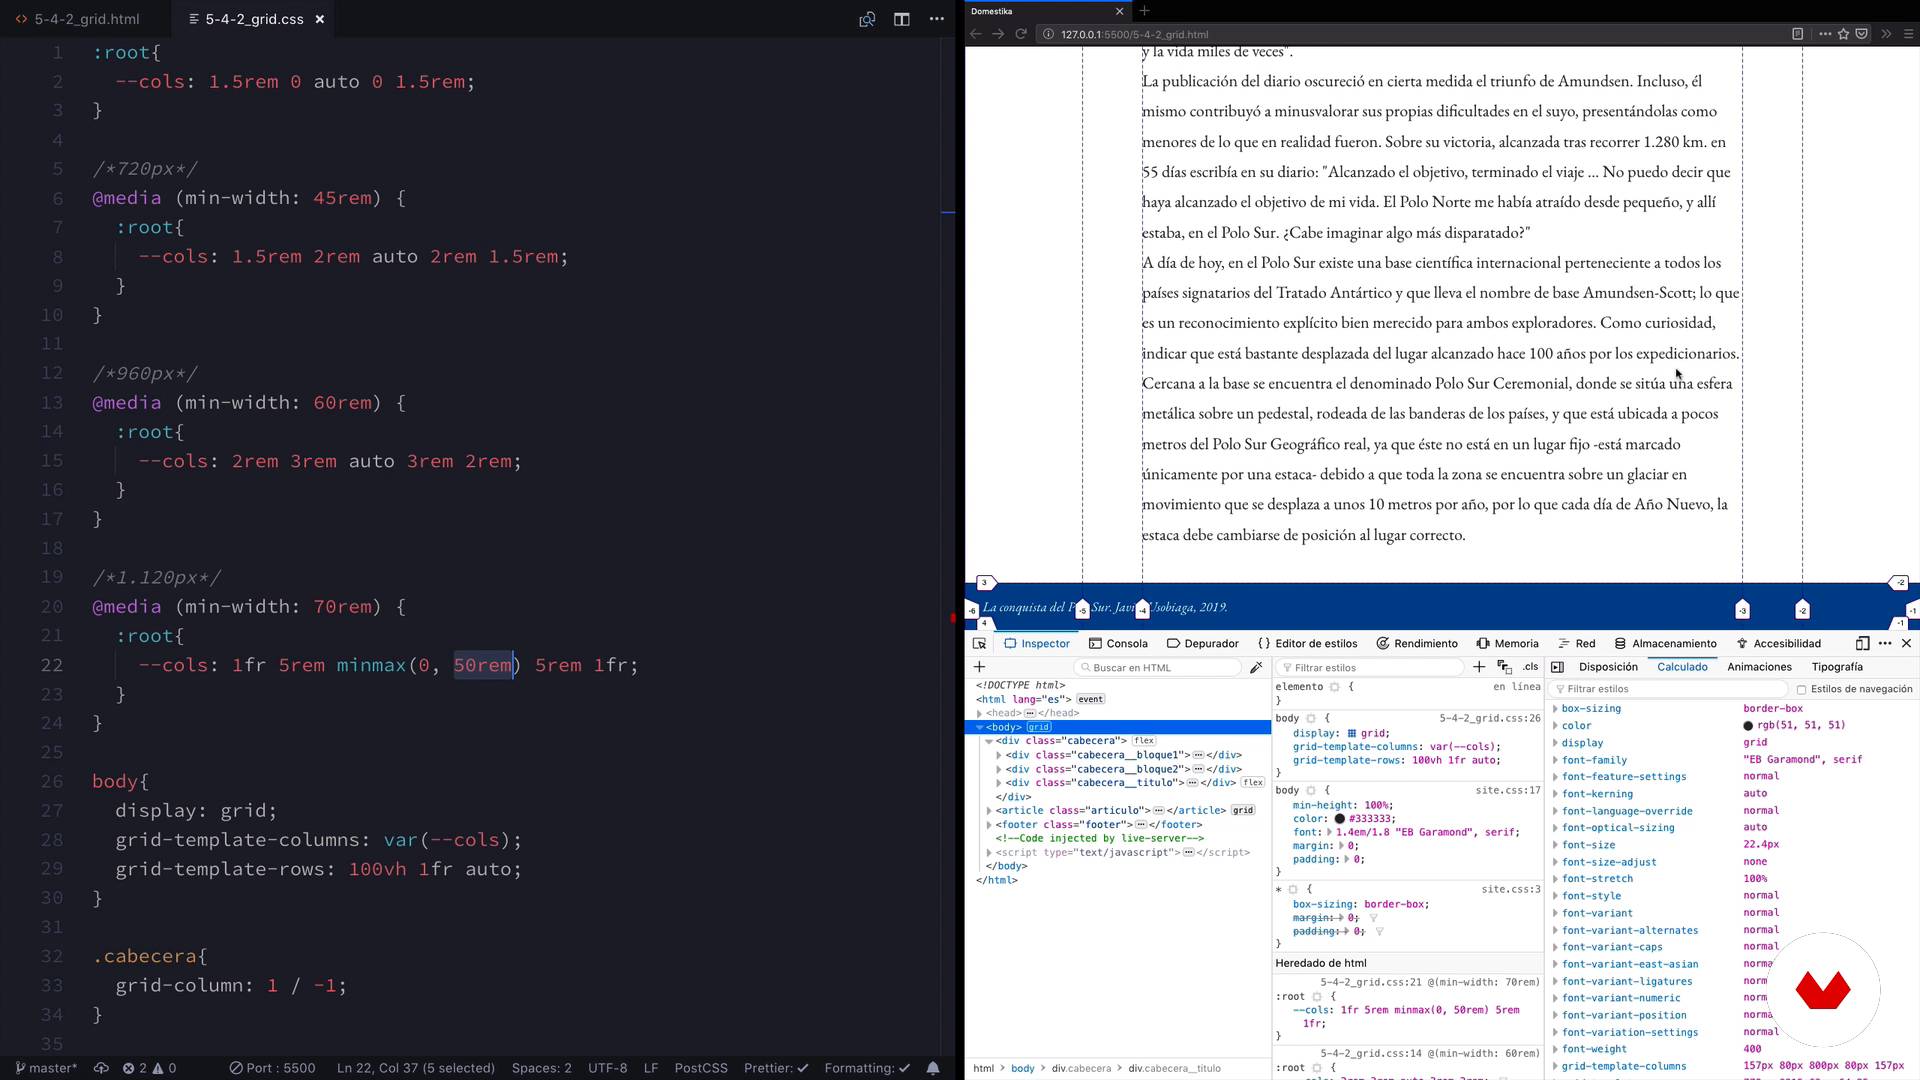
Task: Toggle grid overlay badge on the body element
Action: 1039,727
